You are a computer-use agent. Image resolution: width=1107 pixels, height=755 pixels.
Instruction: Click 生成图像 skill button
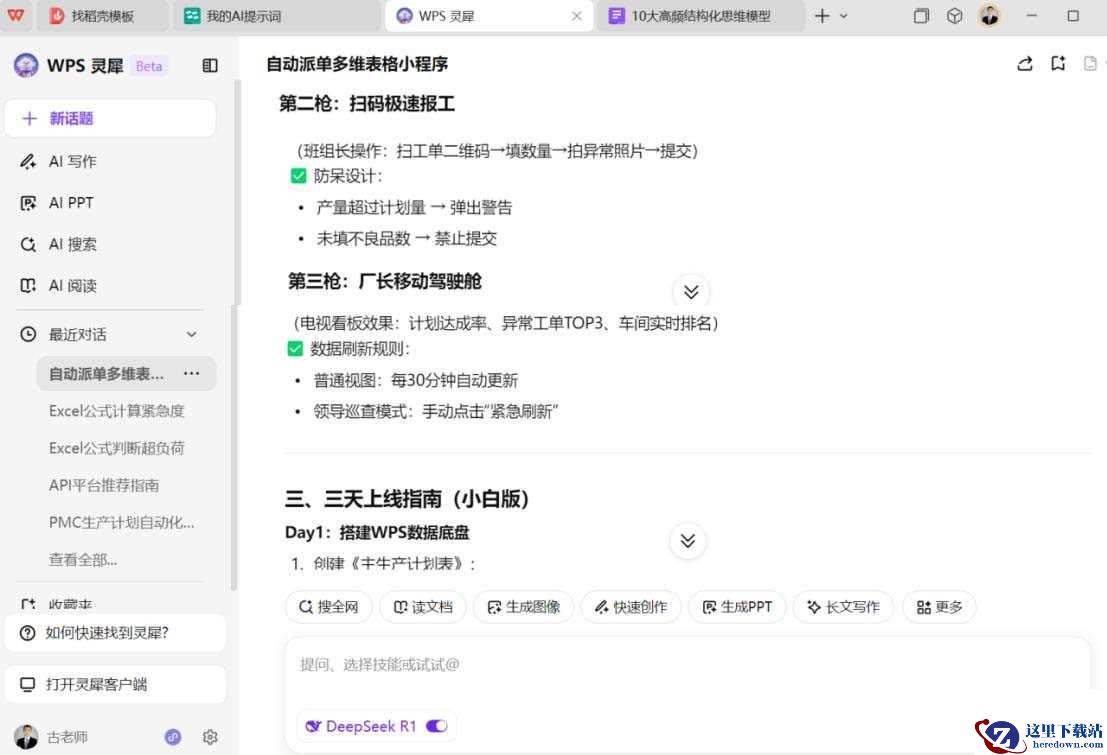point(523,607)
